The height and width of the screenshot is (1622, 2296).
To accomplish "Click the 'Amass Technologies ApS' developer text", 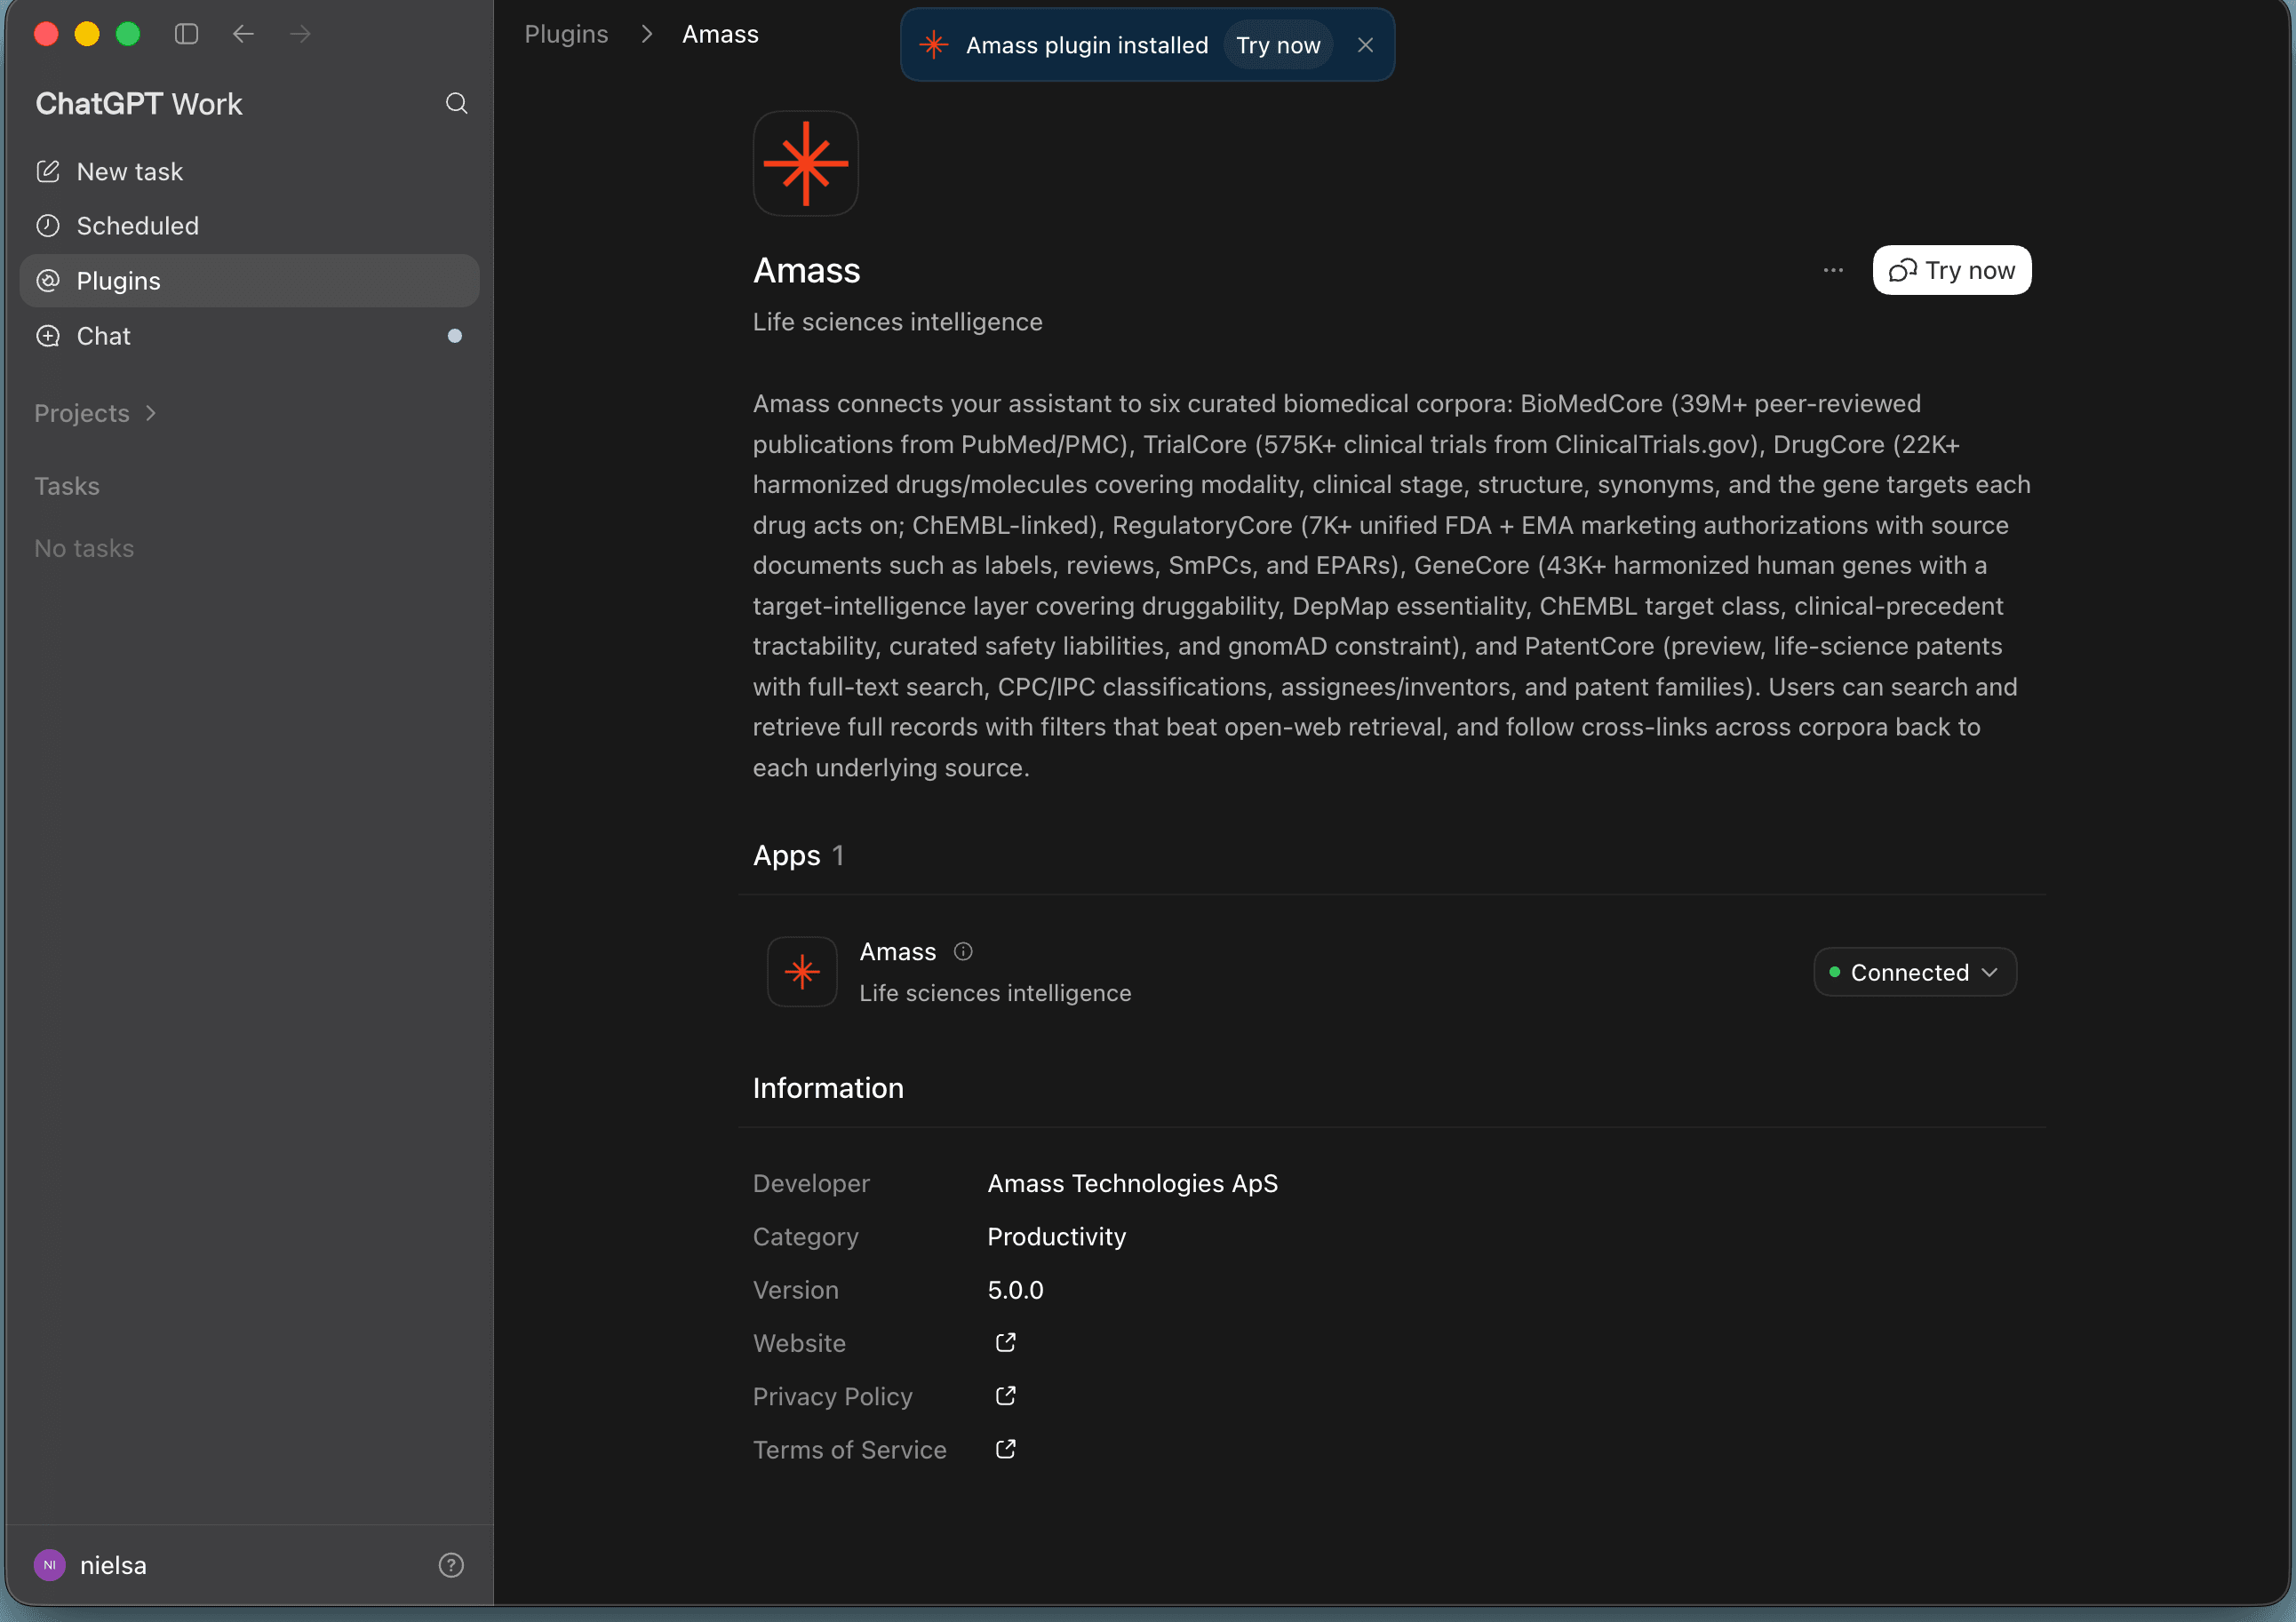I will (x=1132, y=1183).
